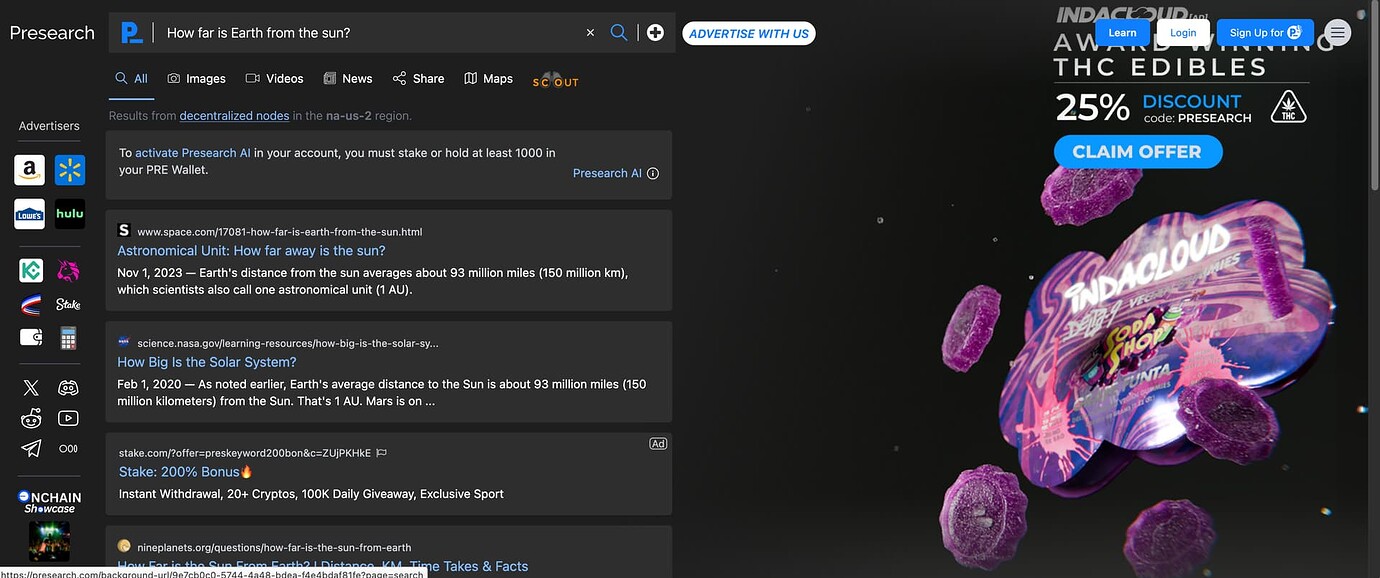Click the YouTube social icon
The width and height of the screenshot is (1380, 578).
pos(68,419)
